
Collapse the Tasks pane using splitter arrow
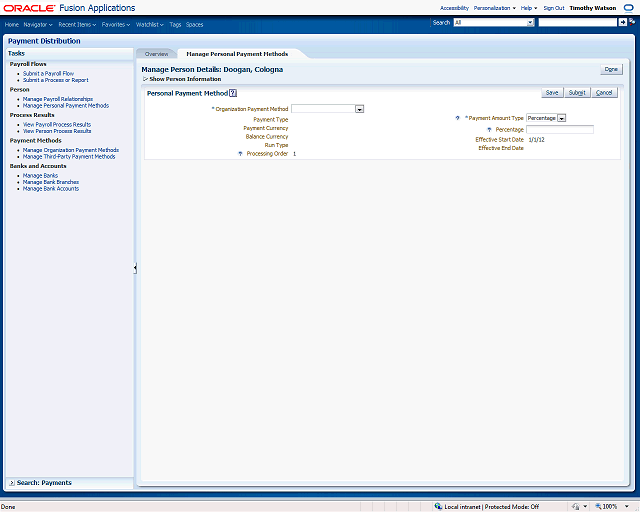(x=135, y=268)
